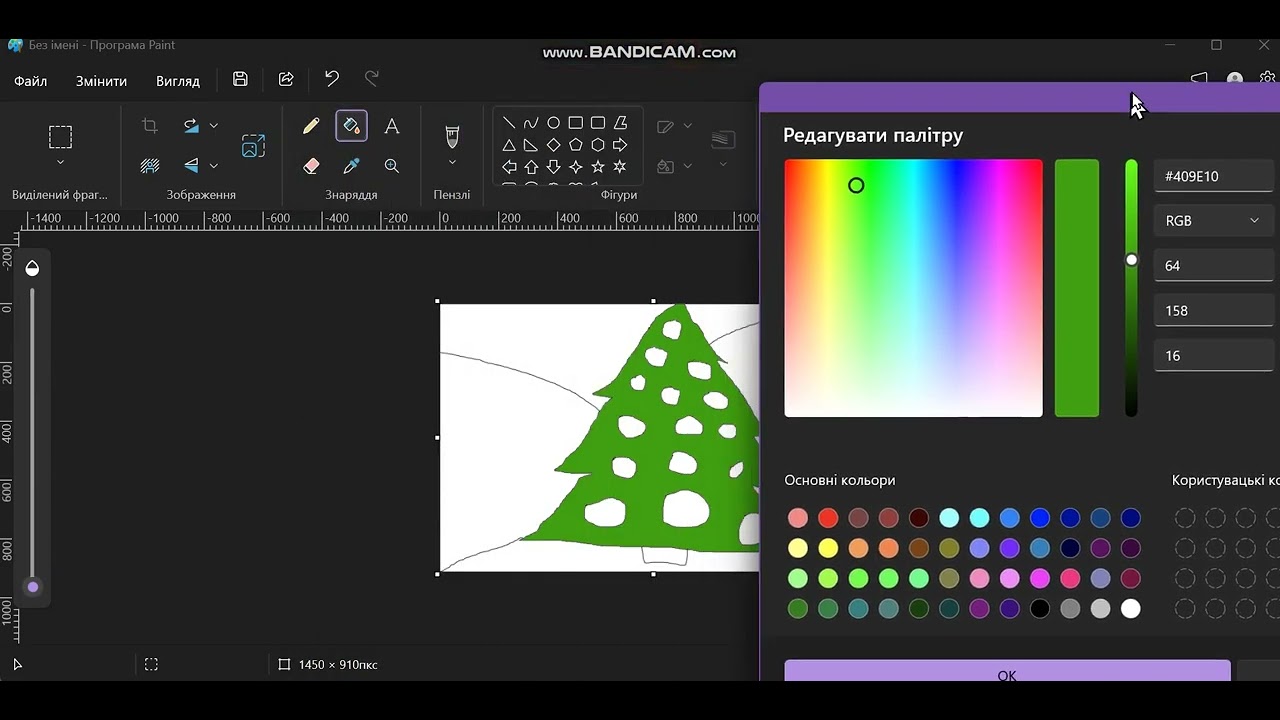Viewport: 1280px width, 720px height.
Task: Click the blue value field 16
Action: click(x=1214, y=356)
